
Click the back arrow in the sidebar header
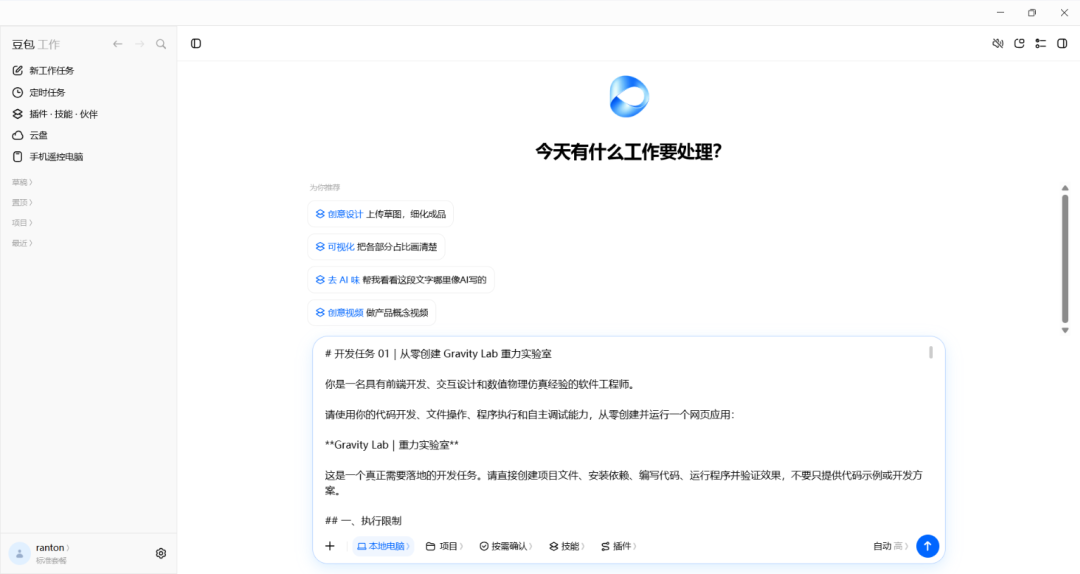(118, 44)
